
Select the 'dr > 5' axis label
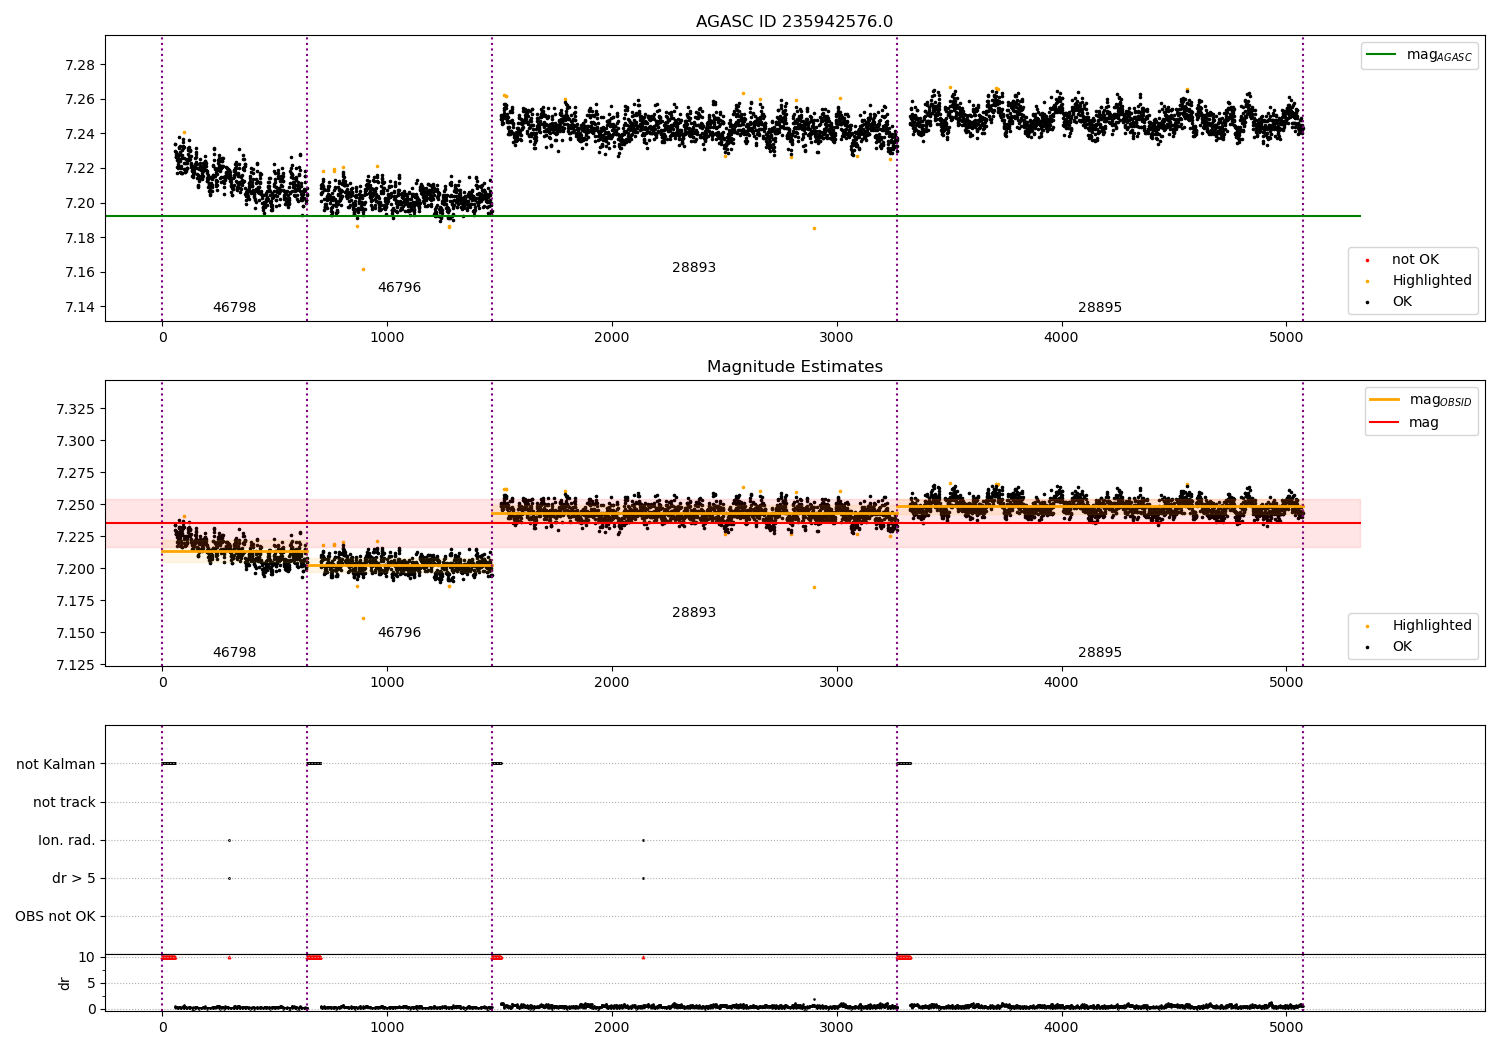pyautogui.click(x=74, y=878)
